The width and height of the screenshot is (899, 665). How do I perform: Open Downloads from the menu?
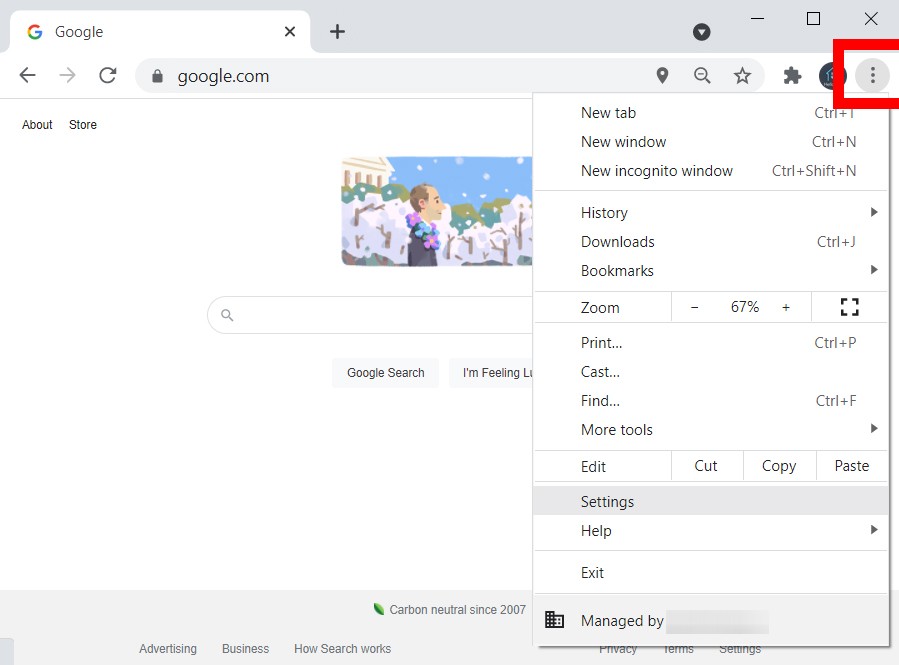[x=711, y=242]
